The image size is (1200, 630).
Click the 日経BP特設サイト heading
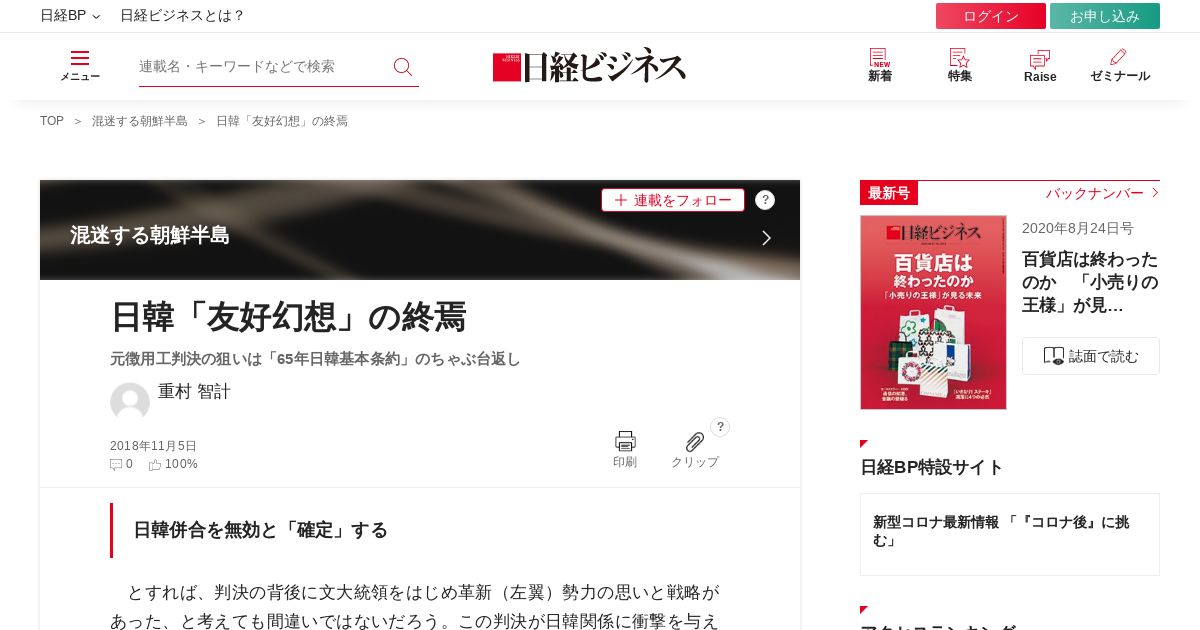pos(931,467)
